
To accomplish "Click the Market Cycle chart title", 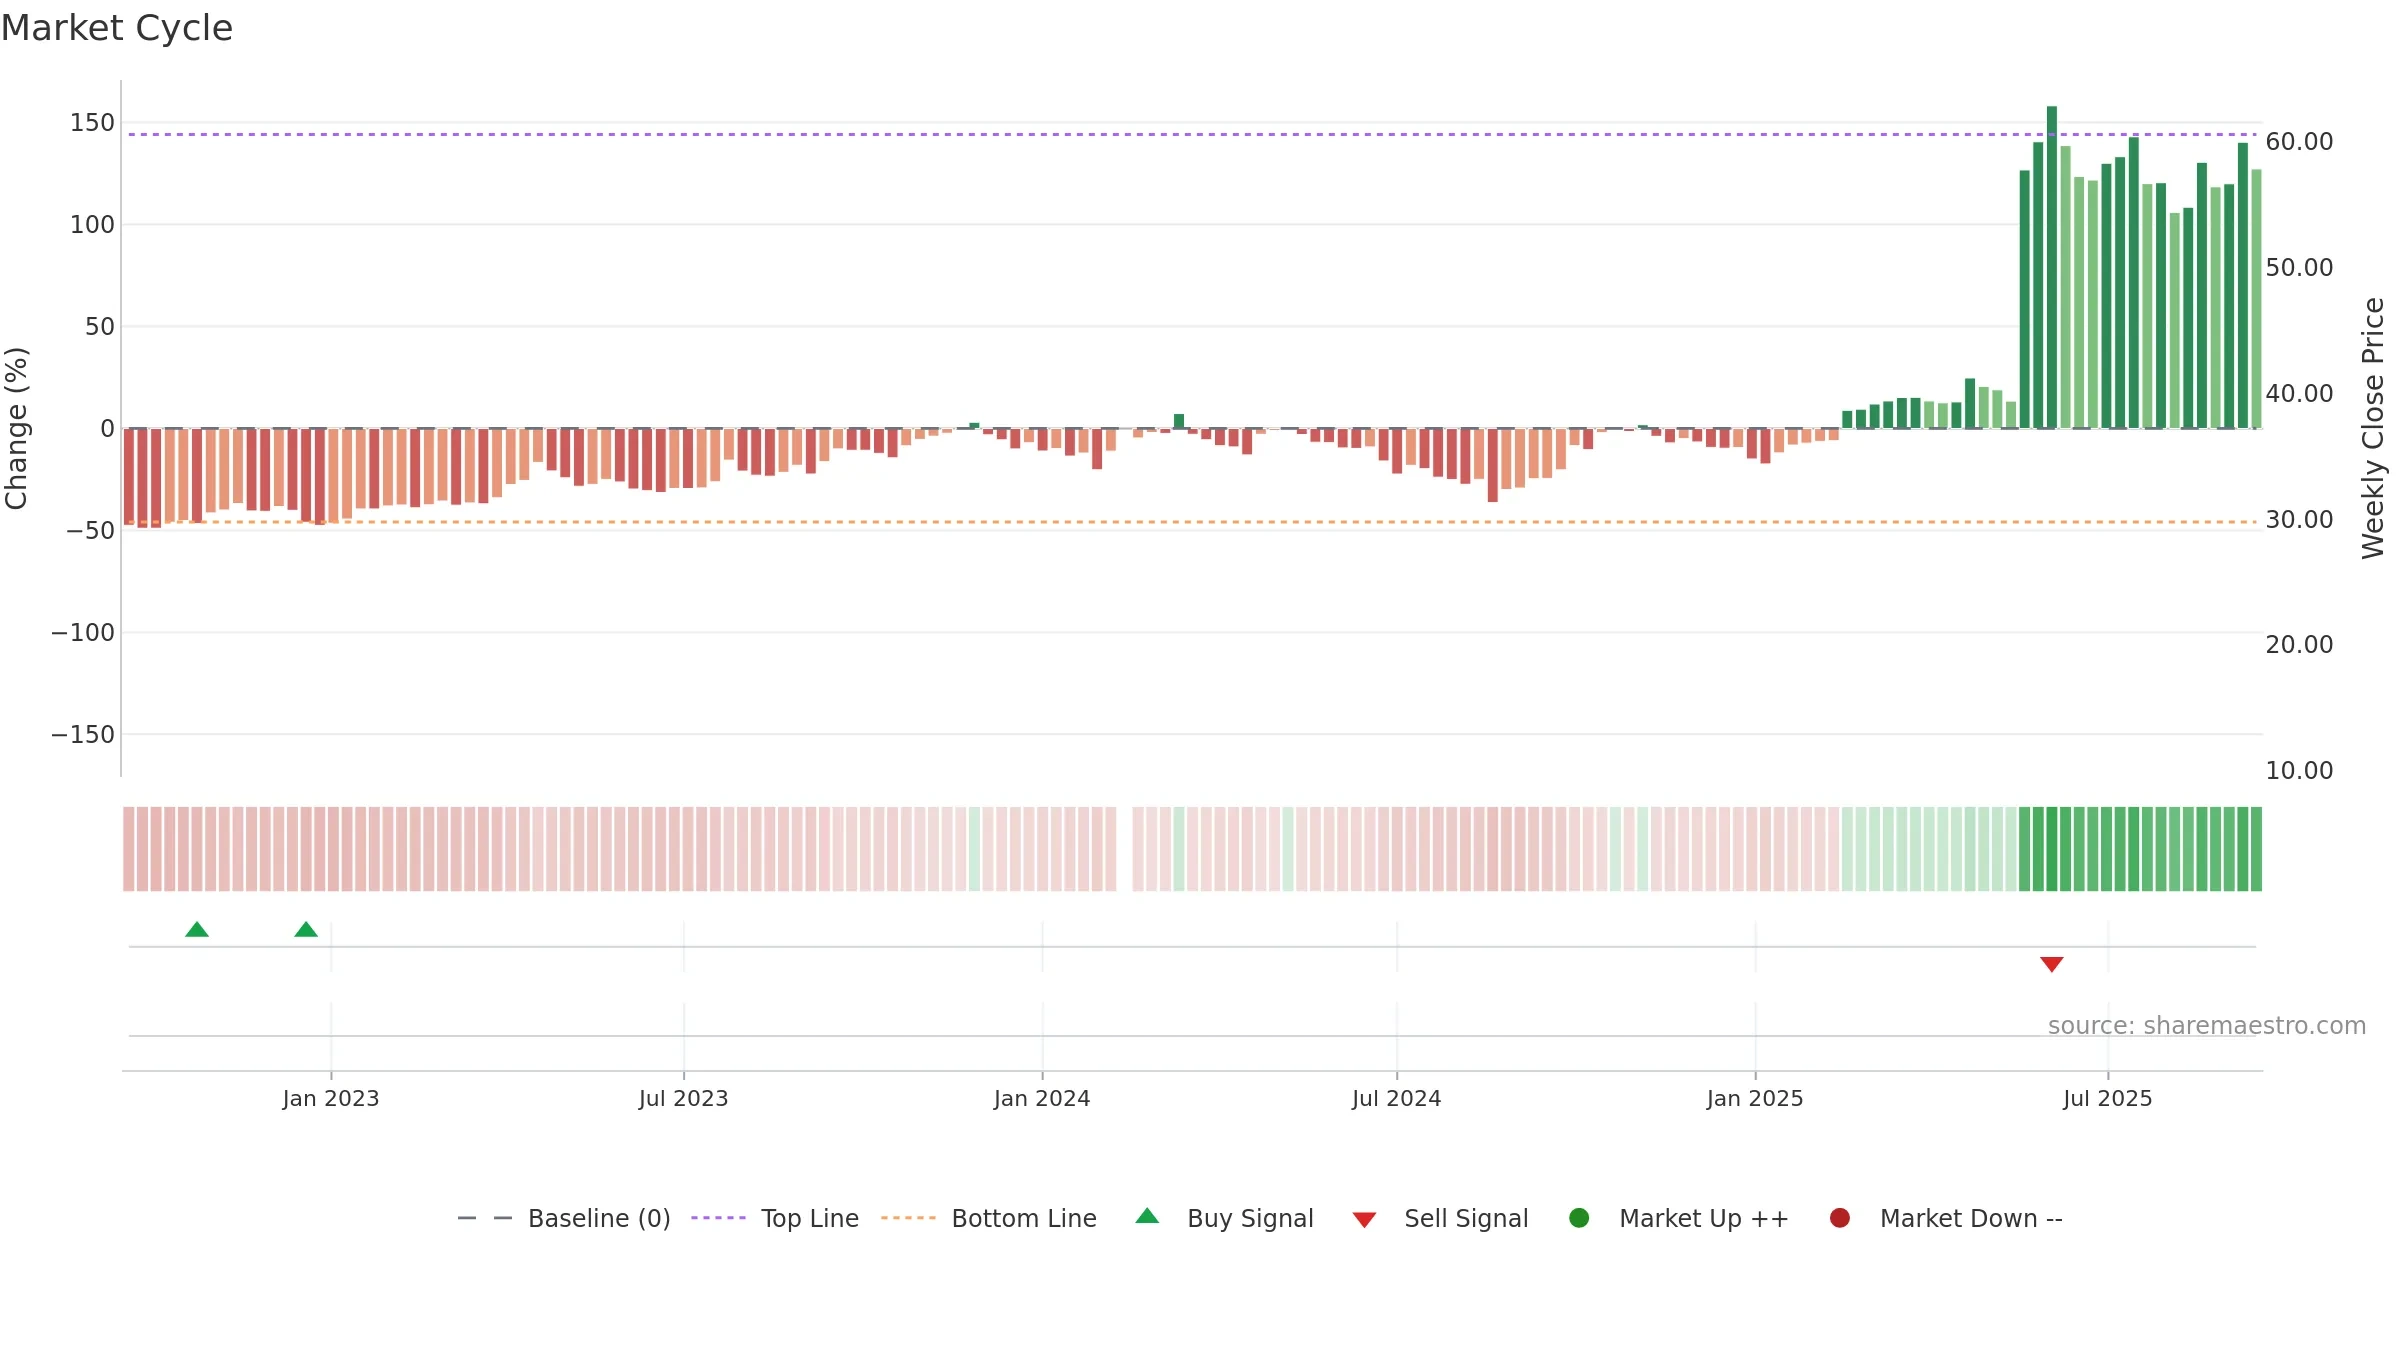I will [x=117, y=28].
